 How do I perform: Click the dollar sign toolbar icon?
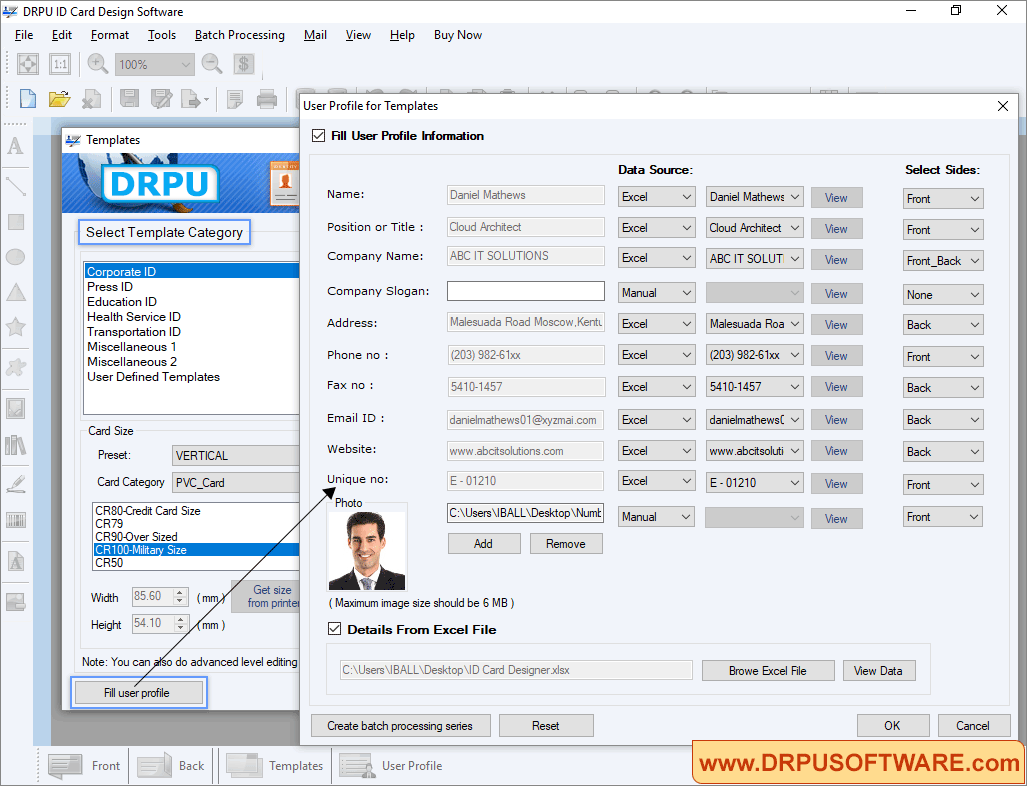click(244, 64)
